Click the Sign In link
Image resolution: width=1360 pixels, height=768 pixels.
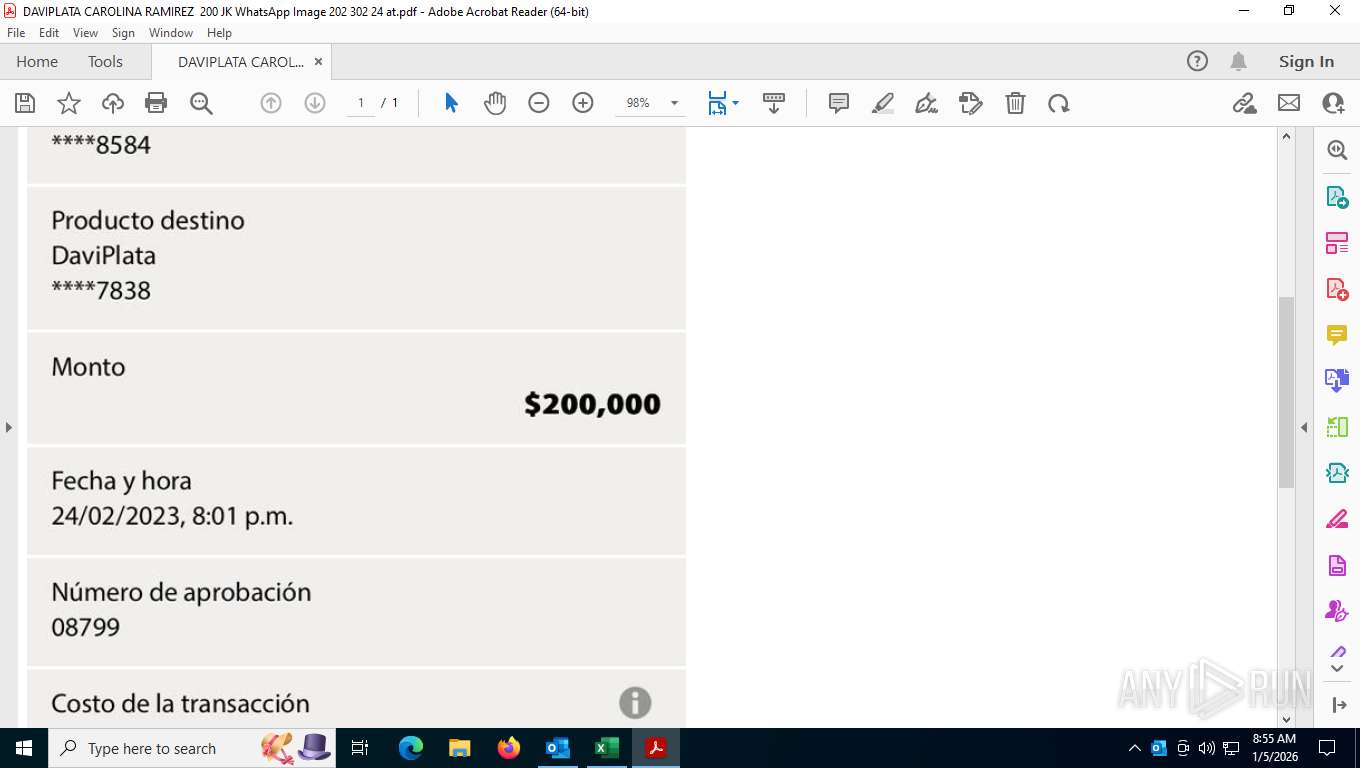1306,61
